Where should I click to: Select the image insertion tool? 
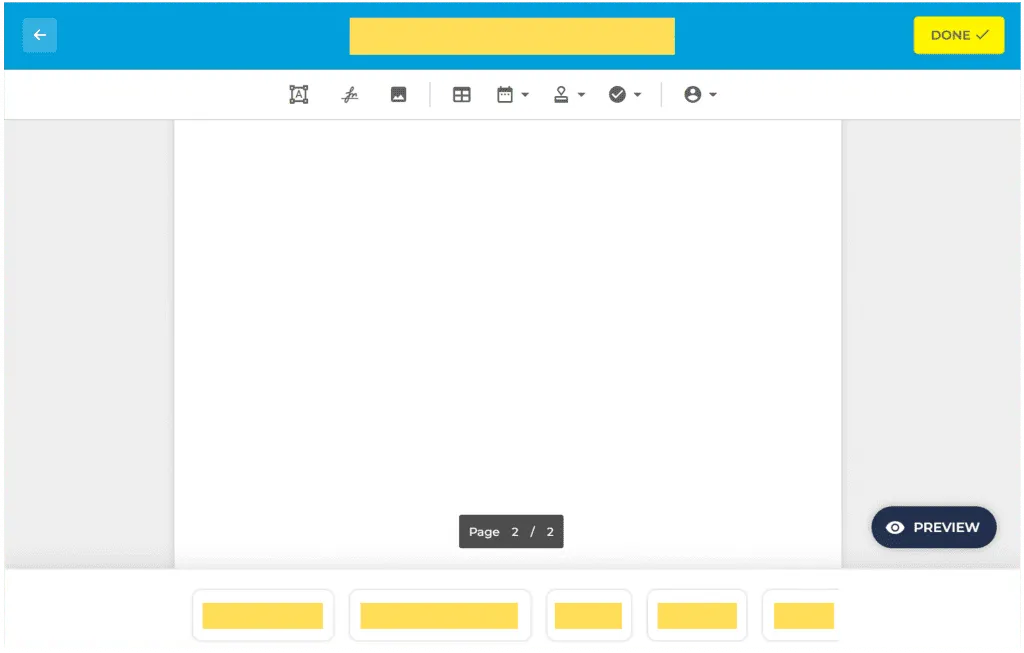[399, 94]
